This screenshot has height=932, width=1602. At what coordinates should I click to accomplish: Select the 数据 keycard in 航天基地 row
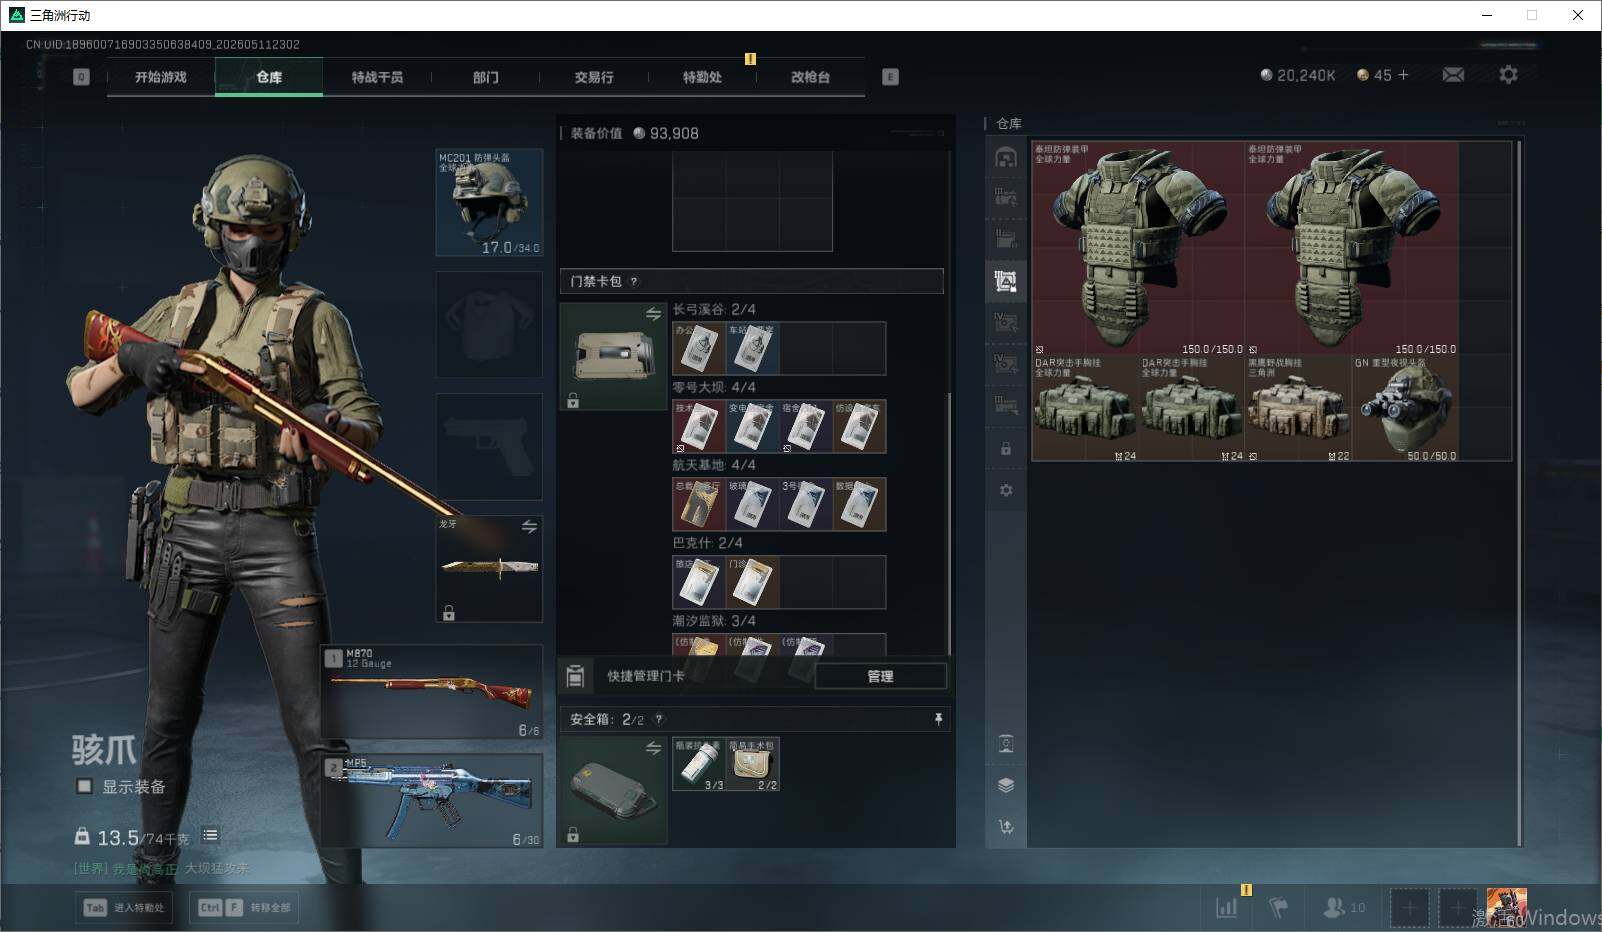click(x=859, y=504)
